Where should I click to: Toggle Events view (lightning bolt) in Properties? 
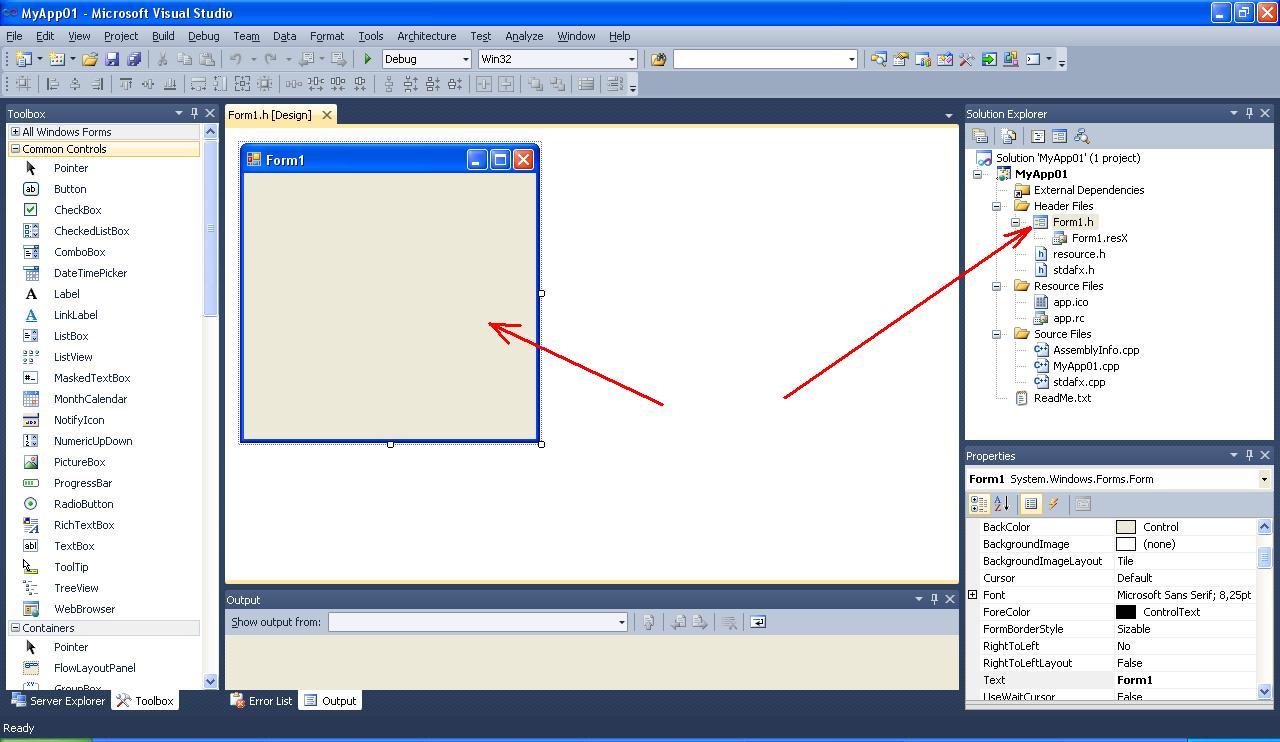pos(1053,504)
